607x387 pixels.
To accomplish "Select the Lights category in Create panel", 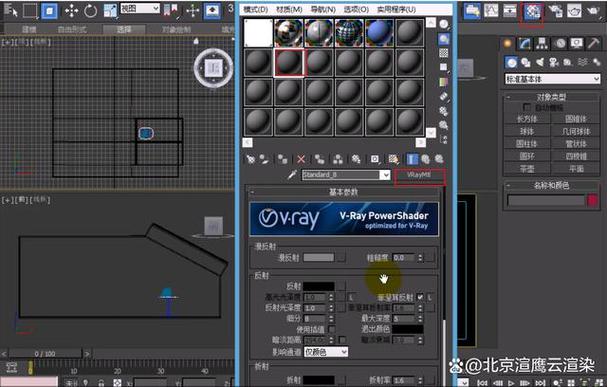I will point(540,62).
